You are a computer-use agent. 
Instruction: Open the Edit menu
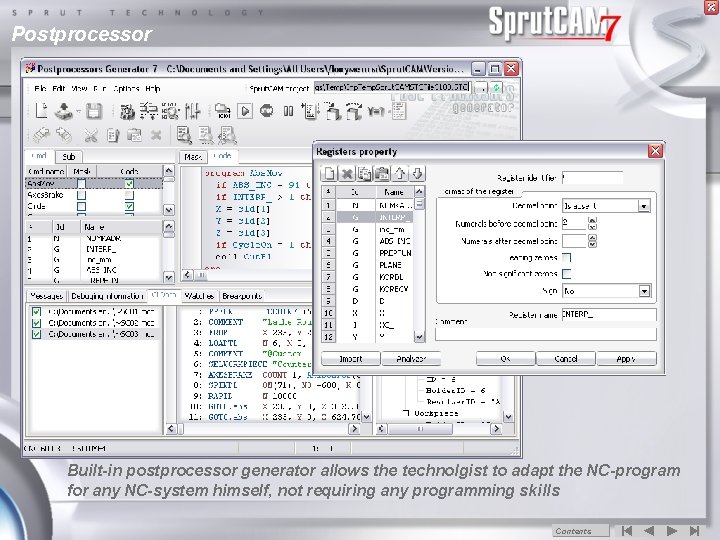click(58, 89)
